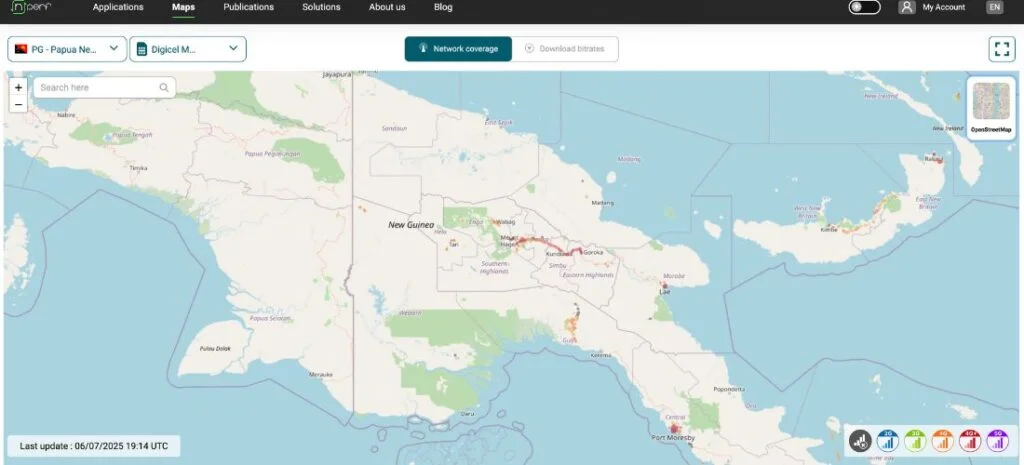Select the Download bitrates tab
The height and width of the screenshot is (465, 1024).
565,49
